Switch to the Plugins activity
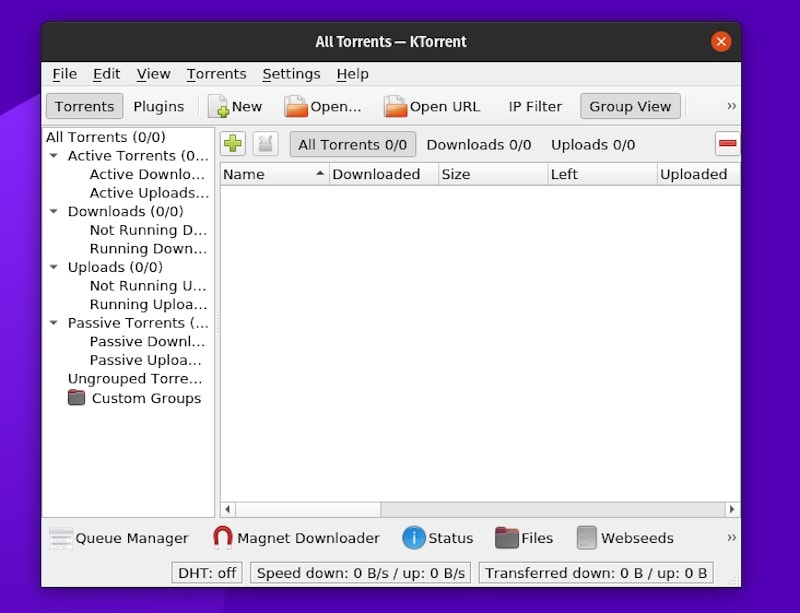800x613 pixels. (159, 106)
